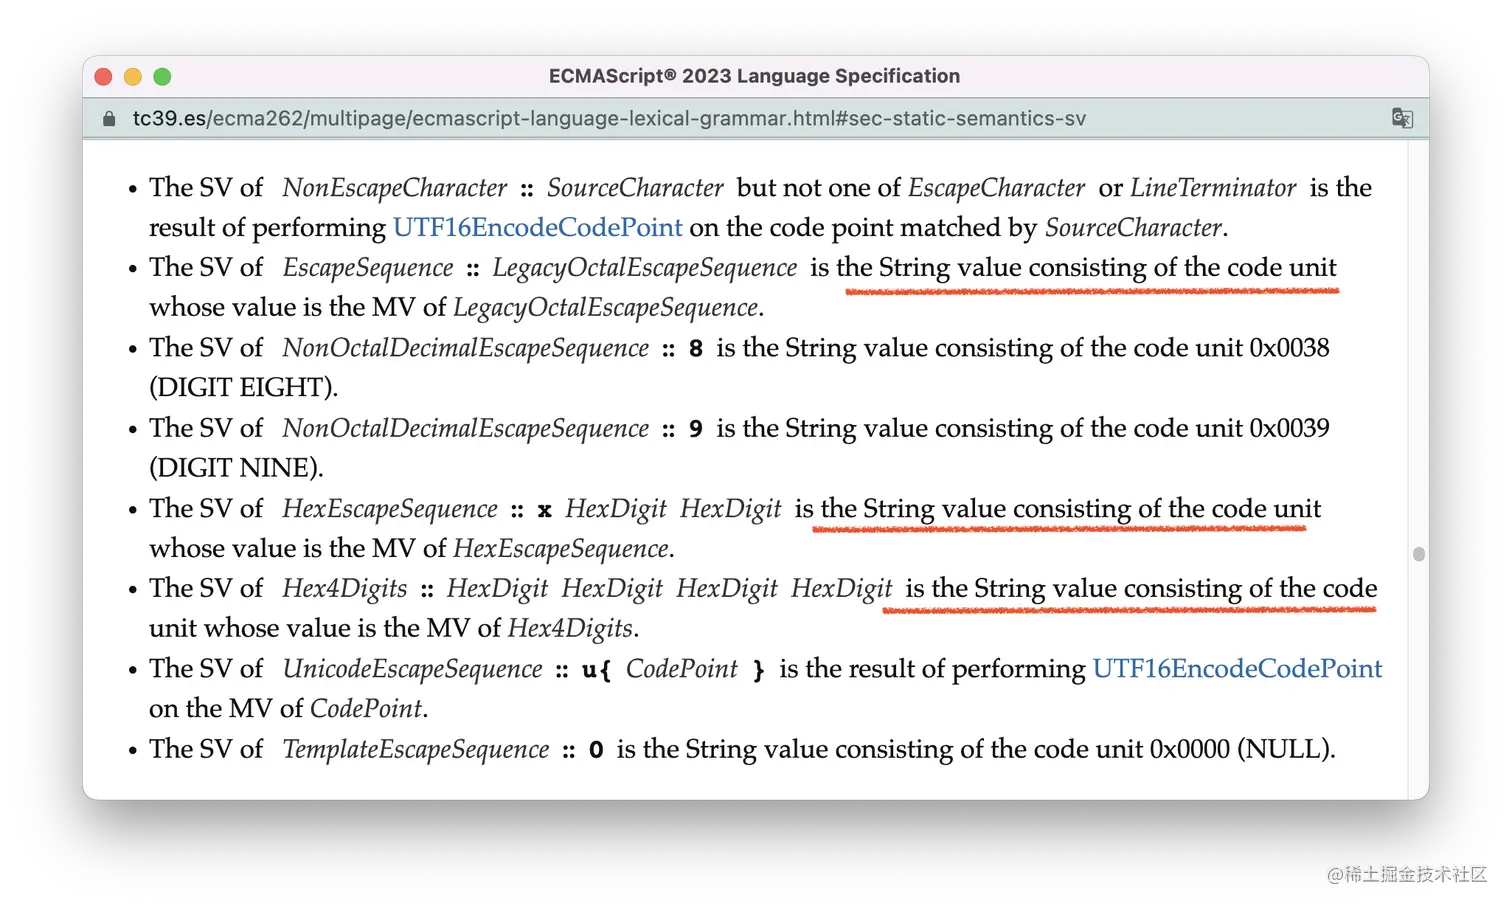Screen dimensions: 1512x909
Task: Click the (DIGIT NINE) text
Action: tap(237, 467)
